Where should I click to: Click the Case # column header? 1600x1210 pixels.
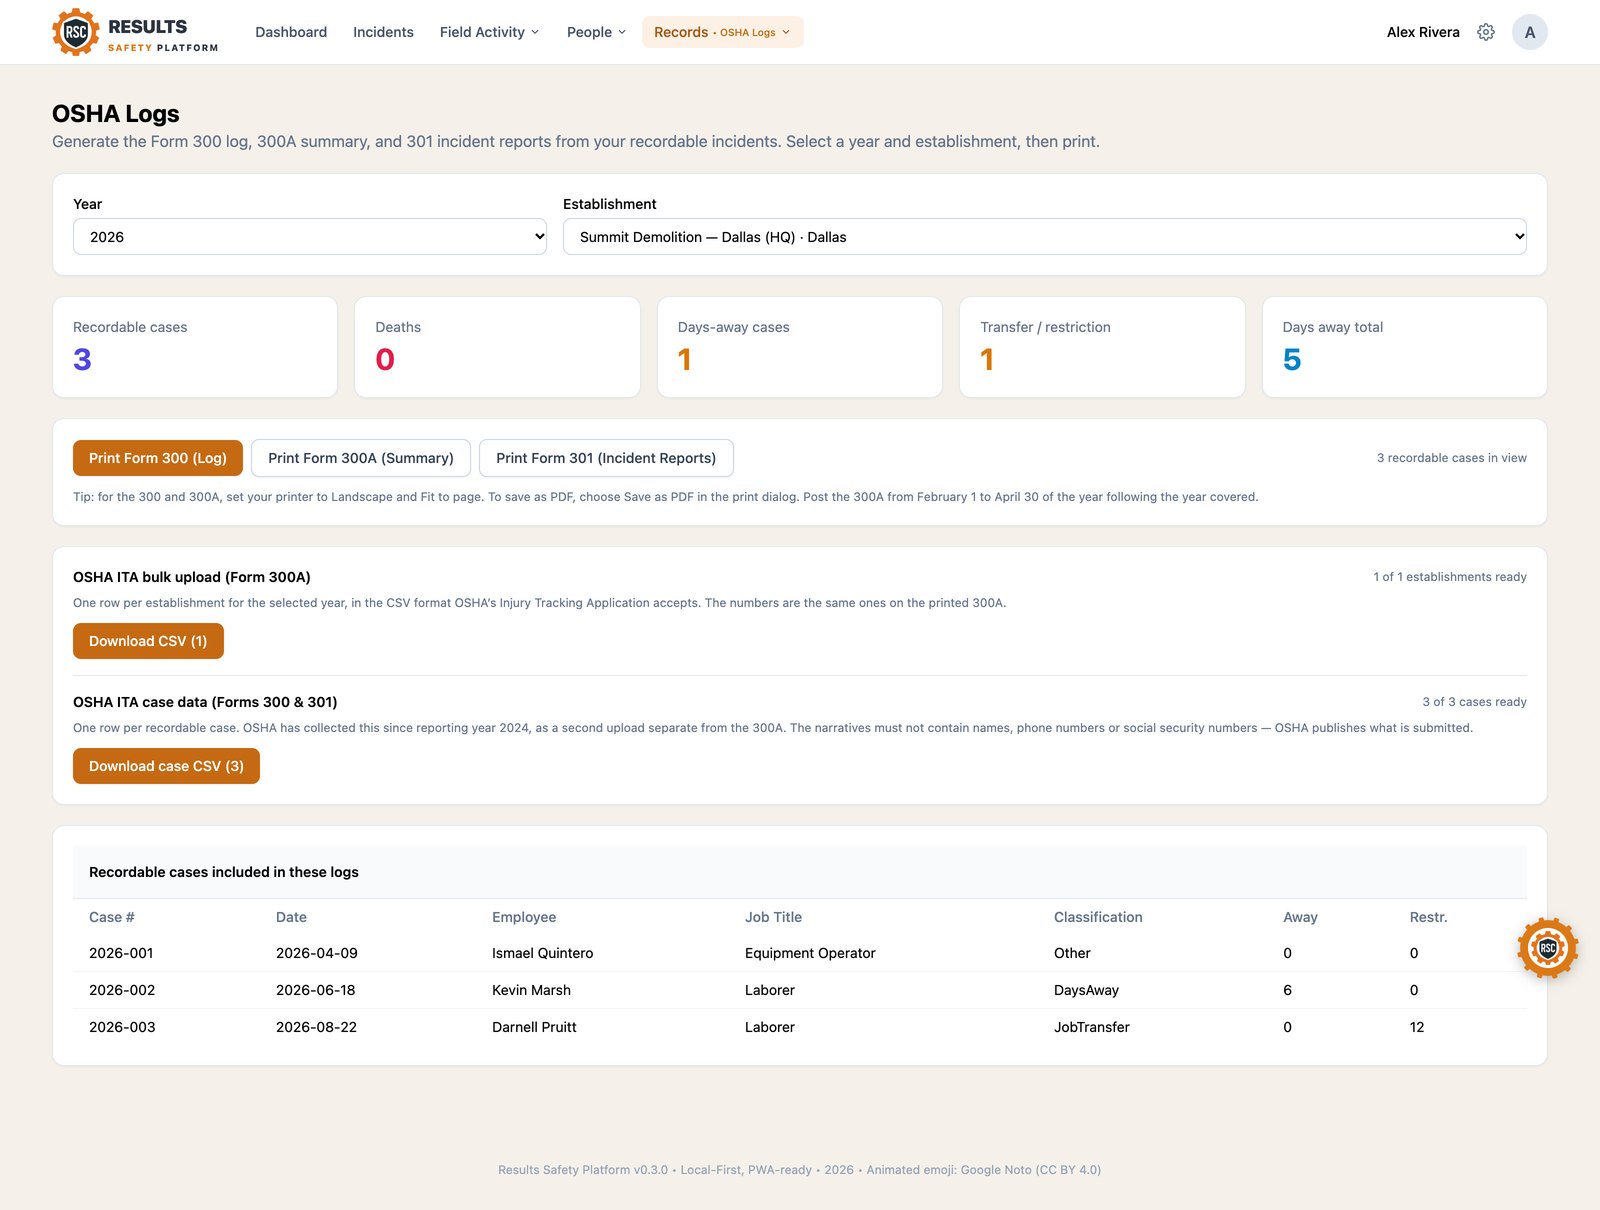point(112,917)
